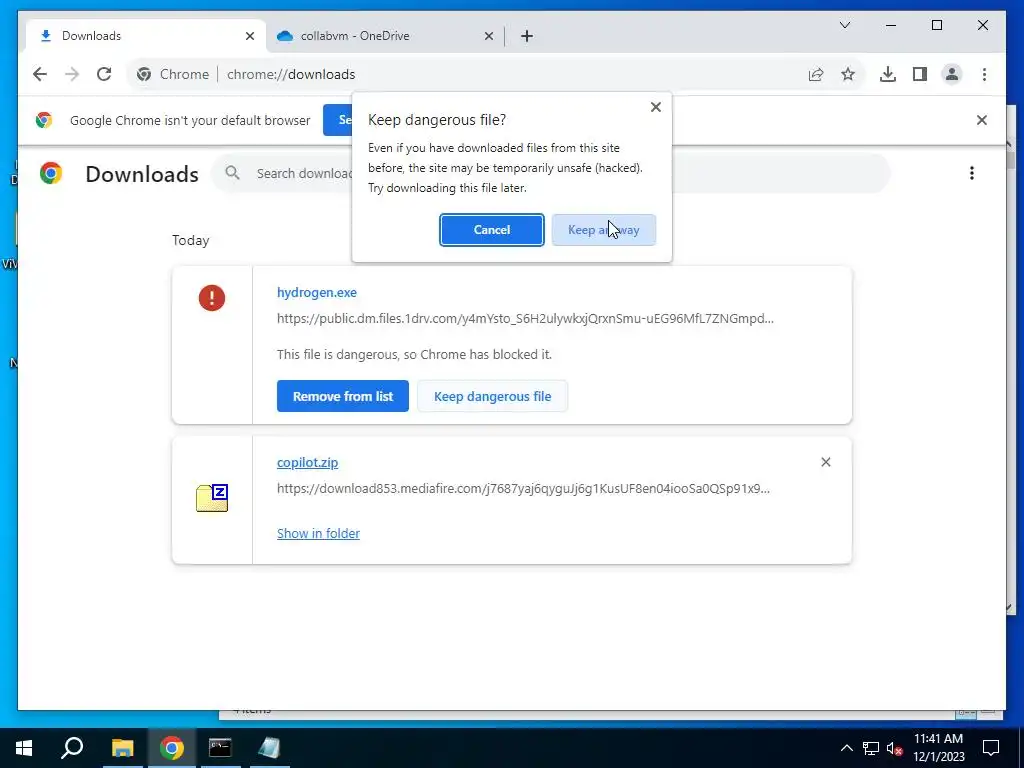This screenshot has height=768, width=1024.
Task: Close the Downloads tab
Action: [249, 36]
